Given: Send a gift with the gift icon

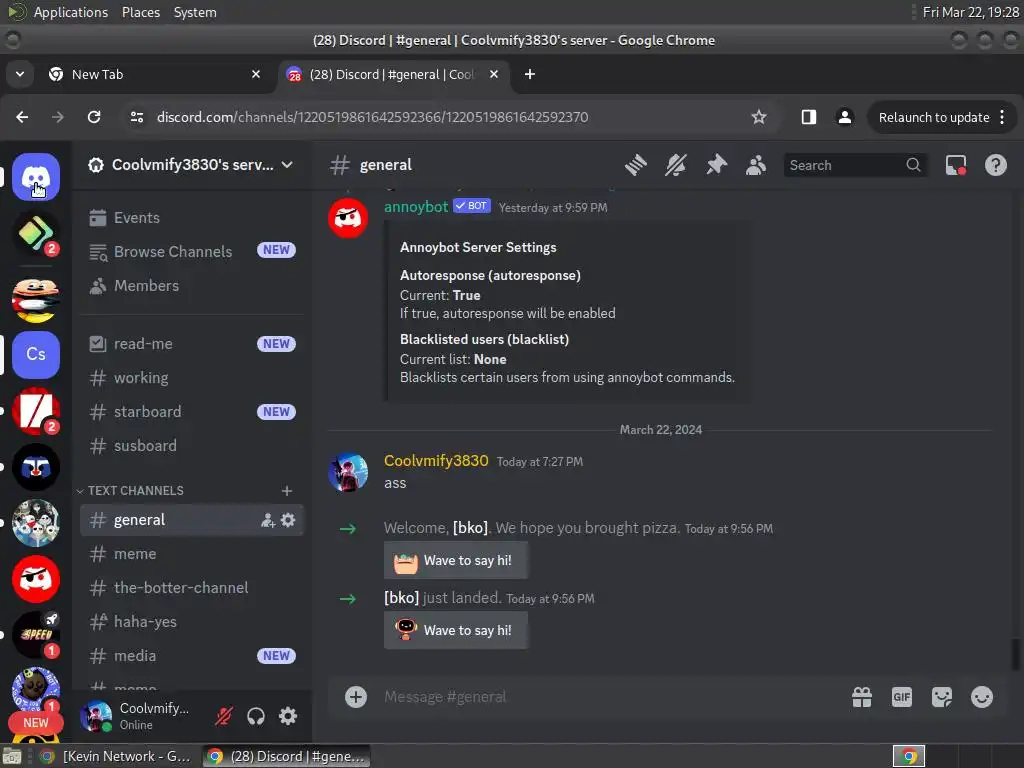Looking at the screenshot, I should tap(862, 697).
